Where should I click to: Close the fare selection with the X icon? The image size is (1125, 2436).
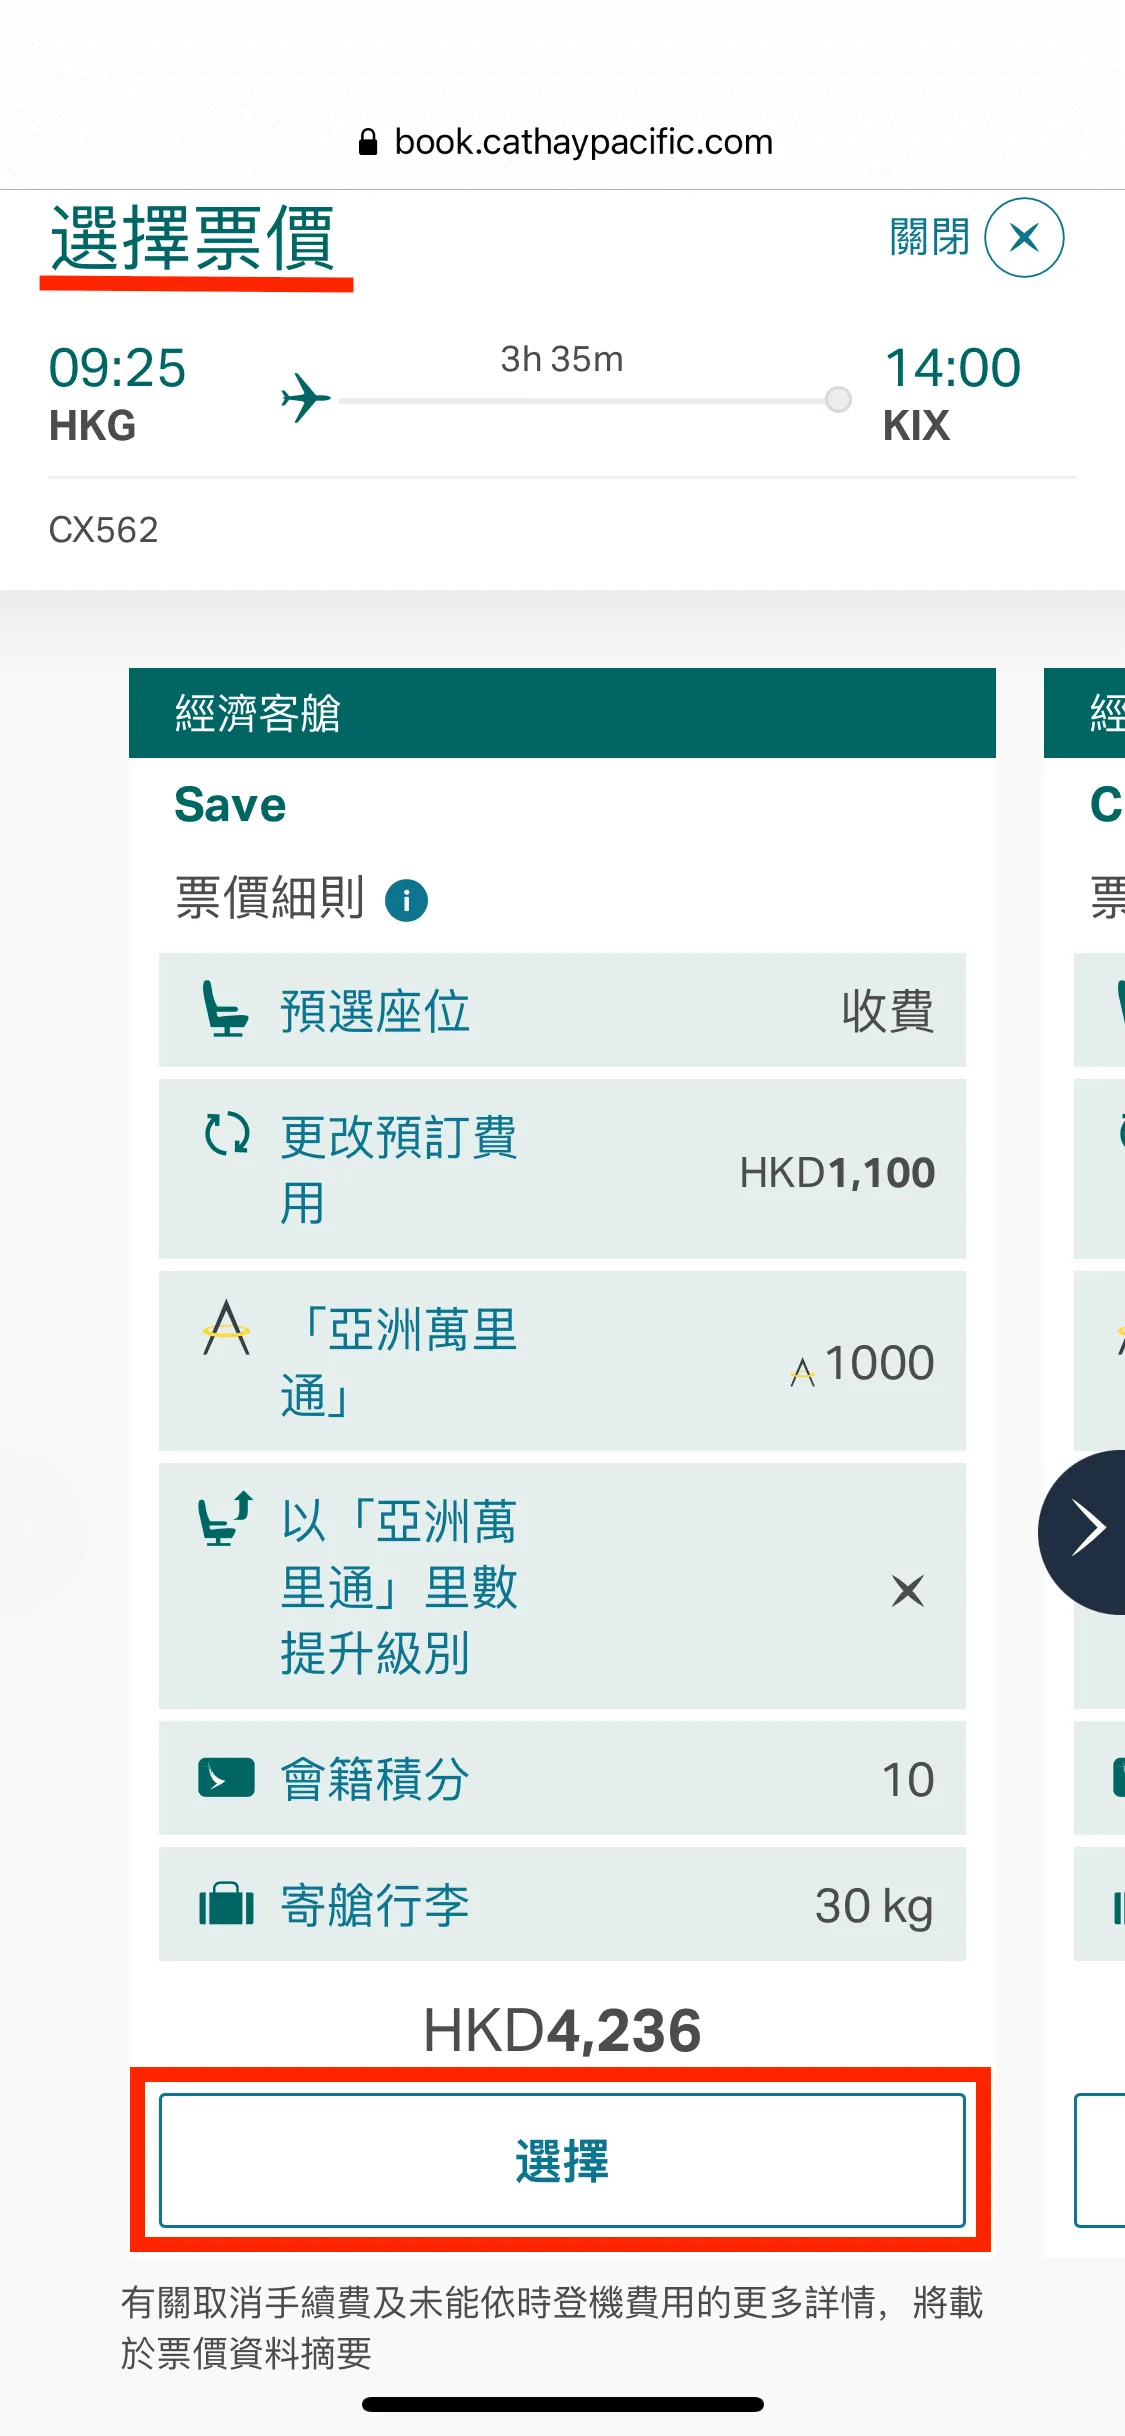click(1024, 237)
